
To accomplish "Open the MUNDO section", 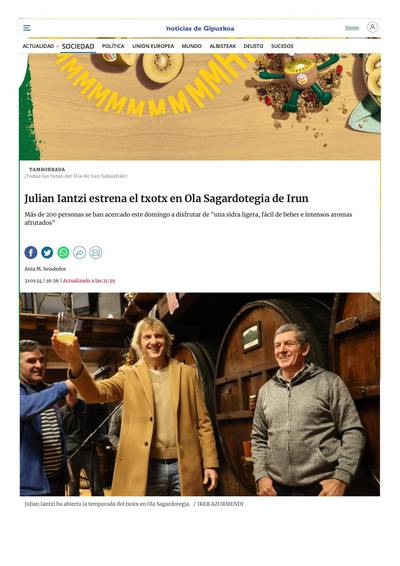I will coord(192,46).
